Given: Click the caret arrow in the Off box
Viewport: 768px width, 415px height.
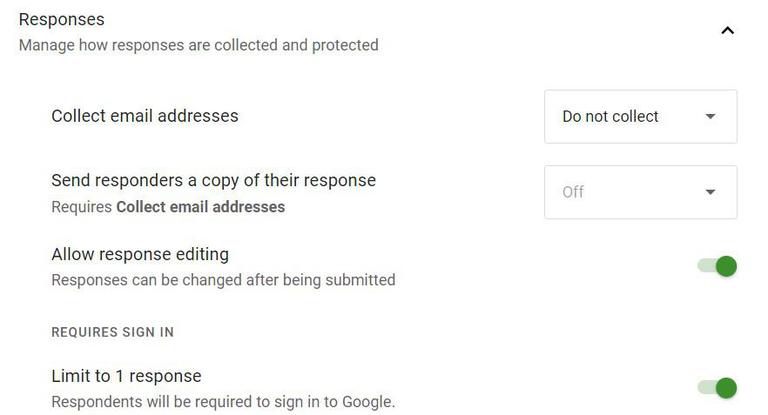Looking at the screenshot, I should 710,192.
